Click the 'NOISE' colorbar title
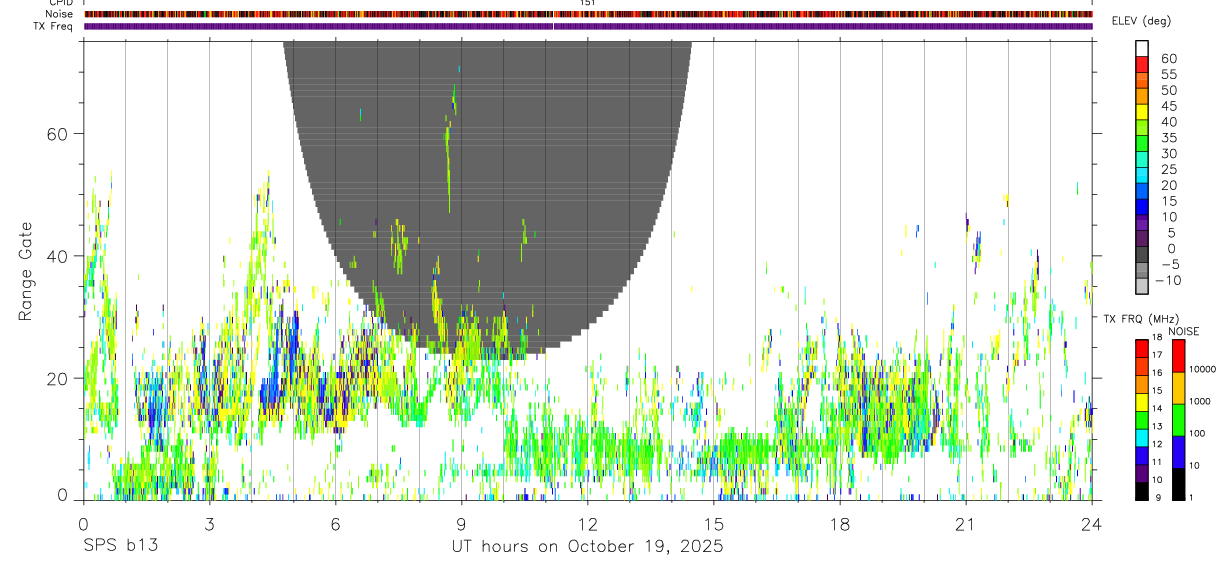 pos(1183,331)
